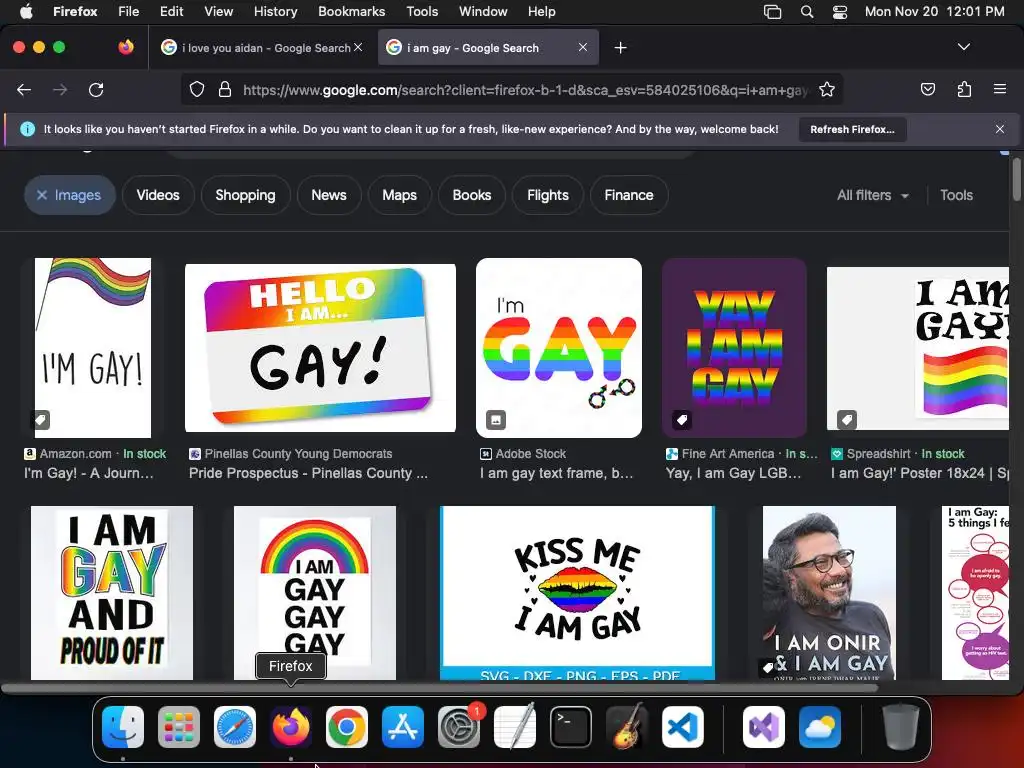
Task: Open the Window menu
Action: pyautogui.click(x=483, y=11)
